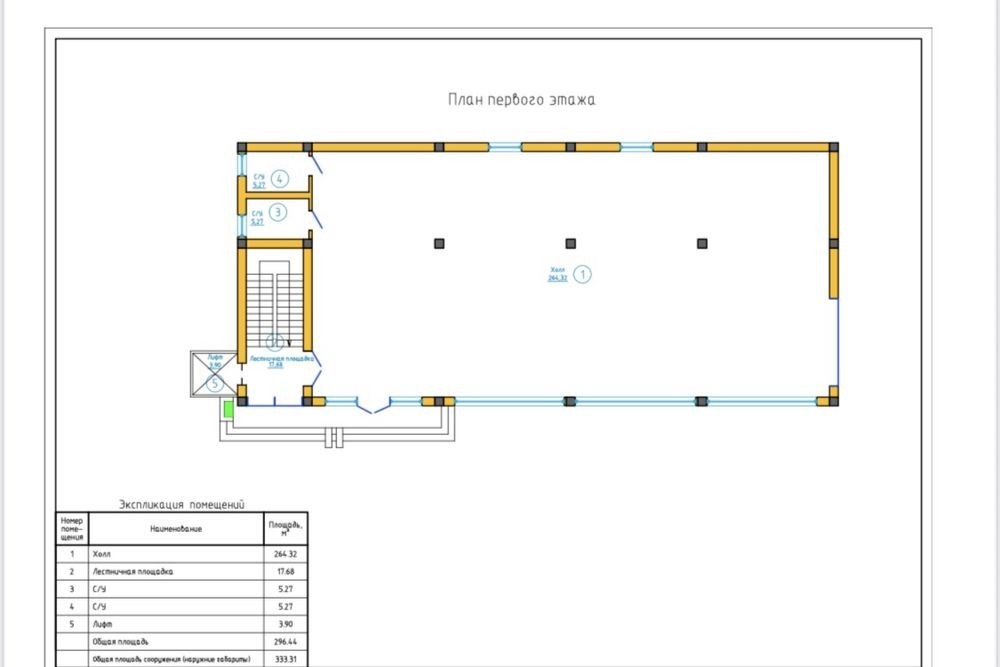The height and width of the screenshot is (667, 1000).
Task: Click the circled number 4 restroom marker
Action: 280,180
